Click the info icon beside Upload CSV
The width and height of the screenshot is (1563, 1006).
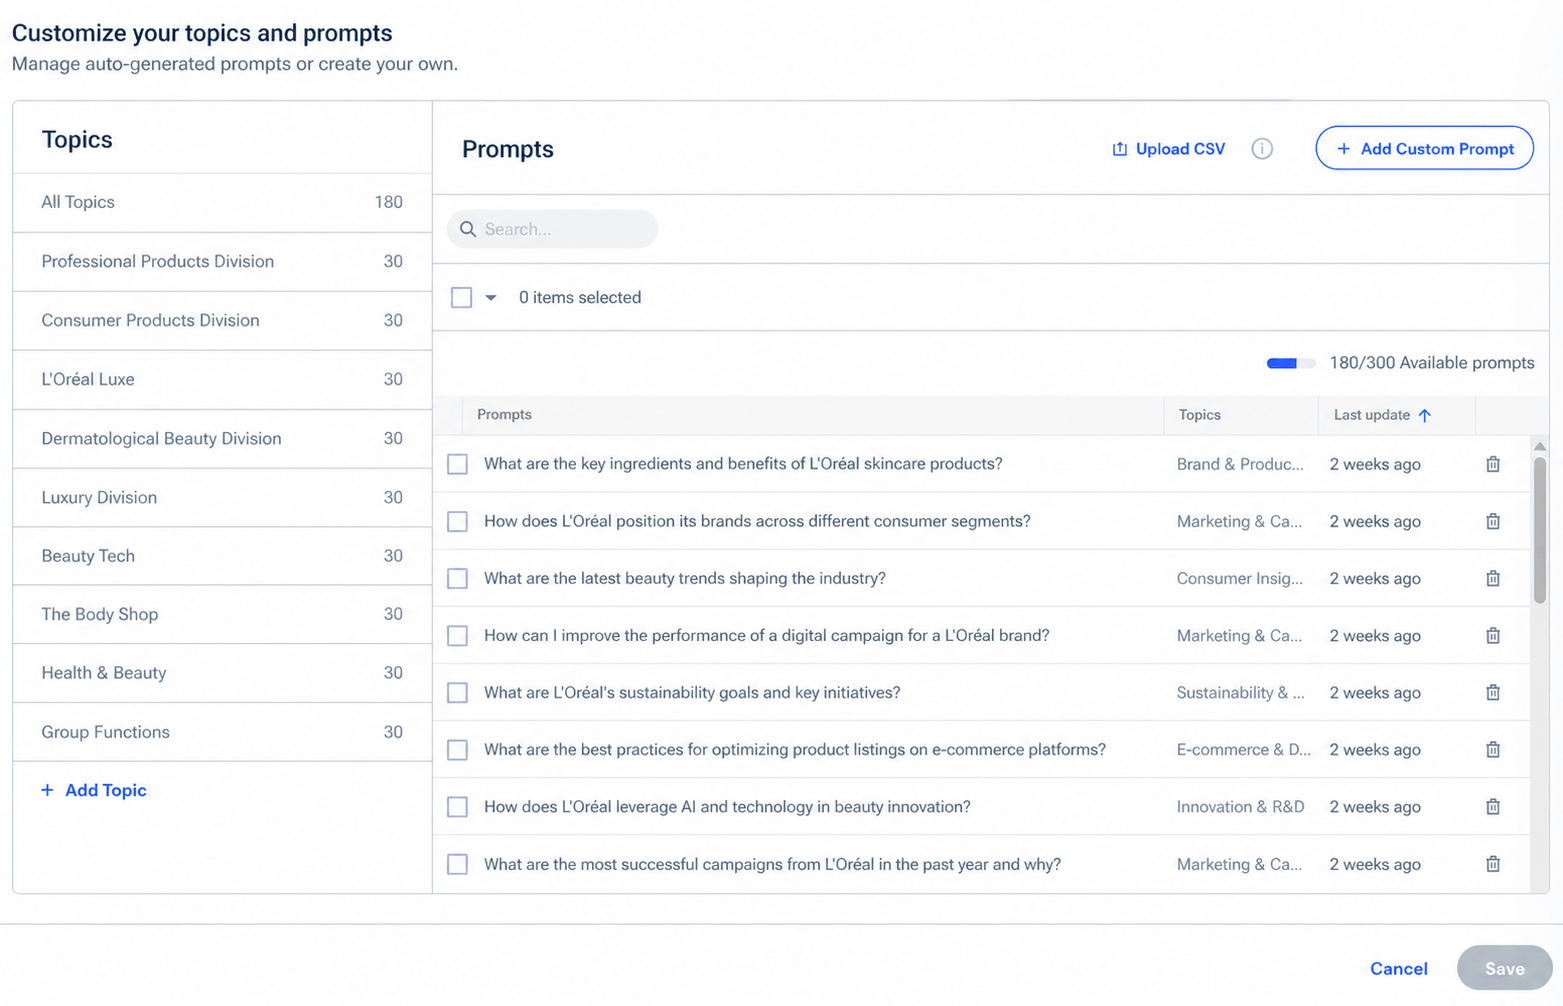(x=1262, y=149)
